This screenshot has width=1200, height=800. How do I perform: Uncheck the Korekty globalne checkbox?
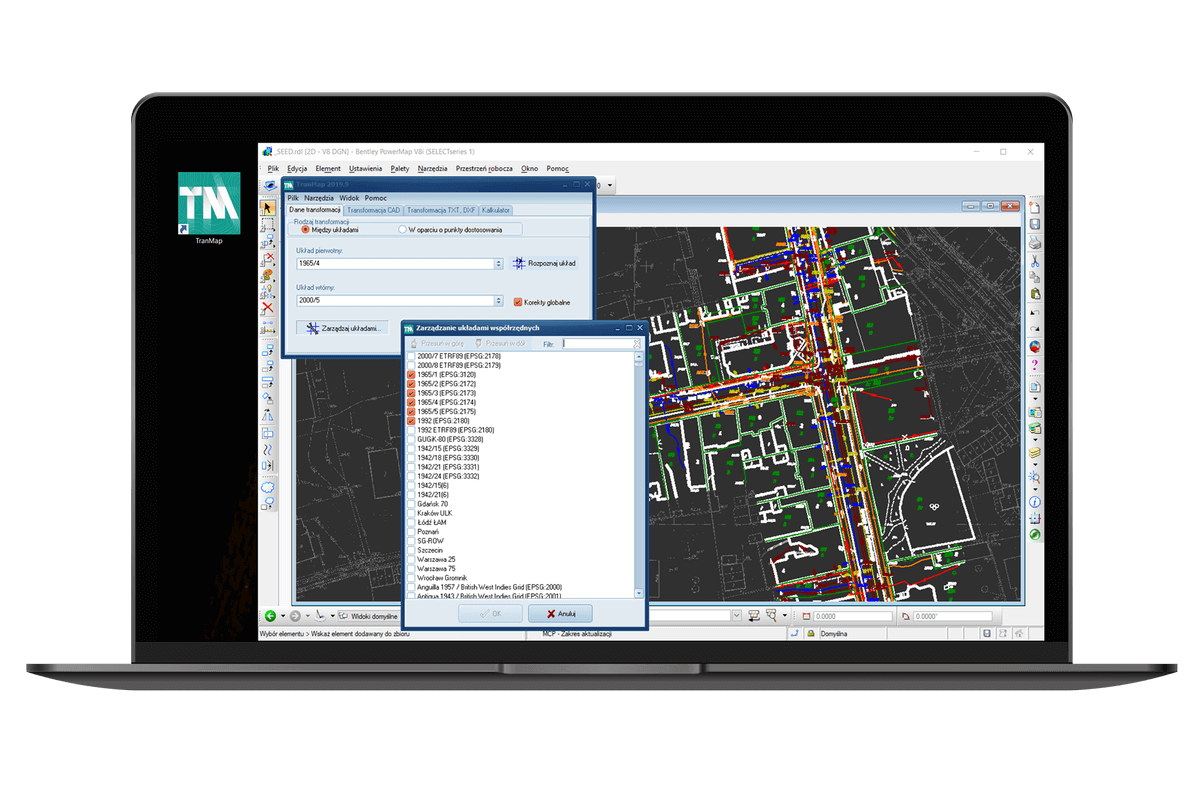coord(517,301)
